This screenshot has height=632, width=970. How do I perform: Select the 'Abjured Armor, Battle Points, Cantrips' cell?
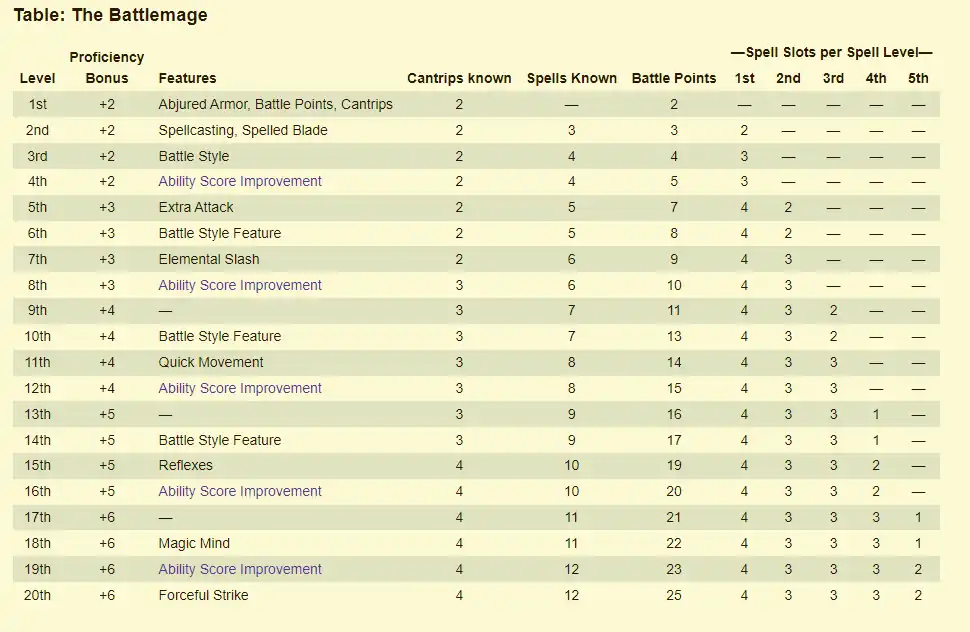(275, 104)
